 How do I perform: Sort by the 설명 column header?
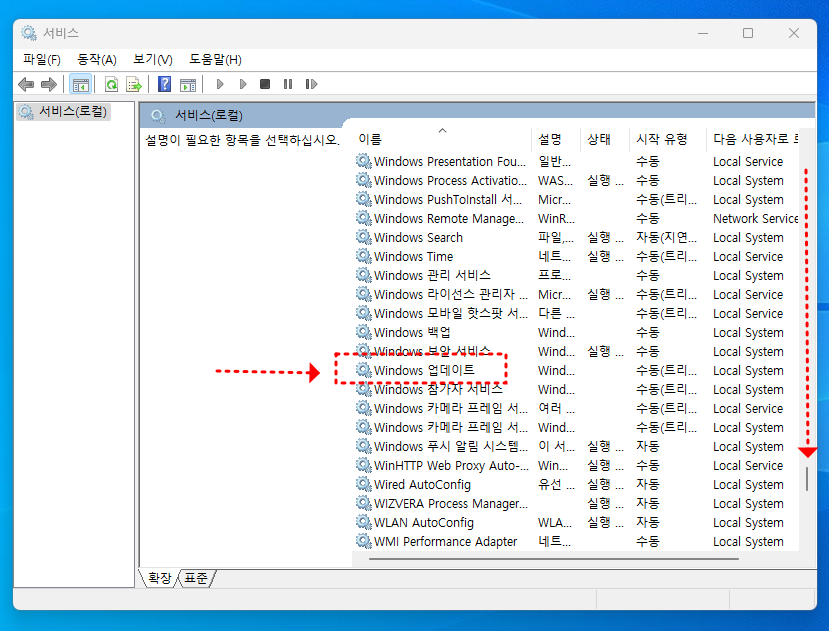pyautogui.click(x=556, y=139)
